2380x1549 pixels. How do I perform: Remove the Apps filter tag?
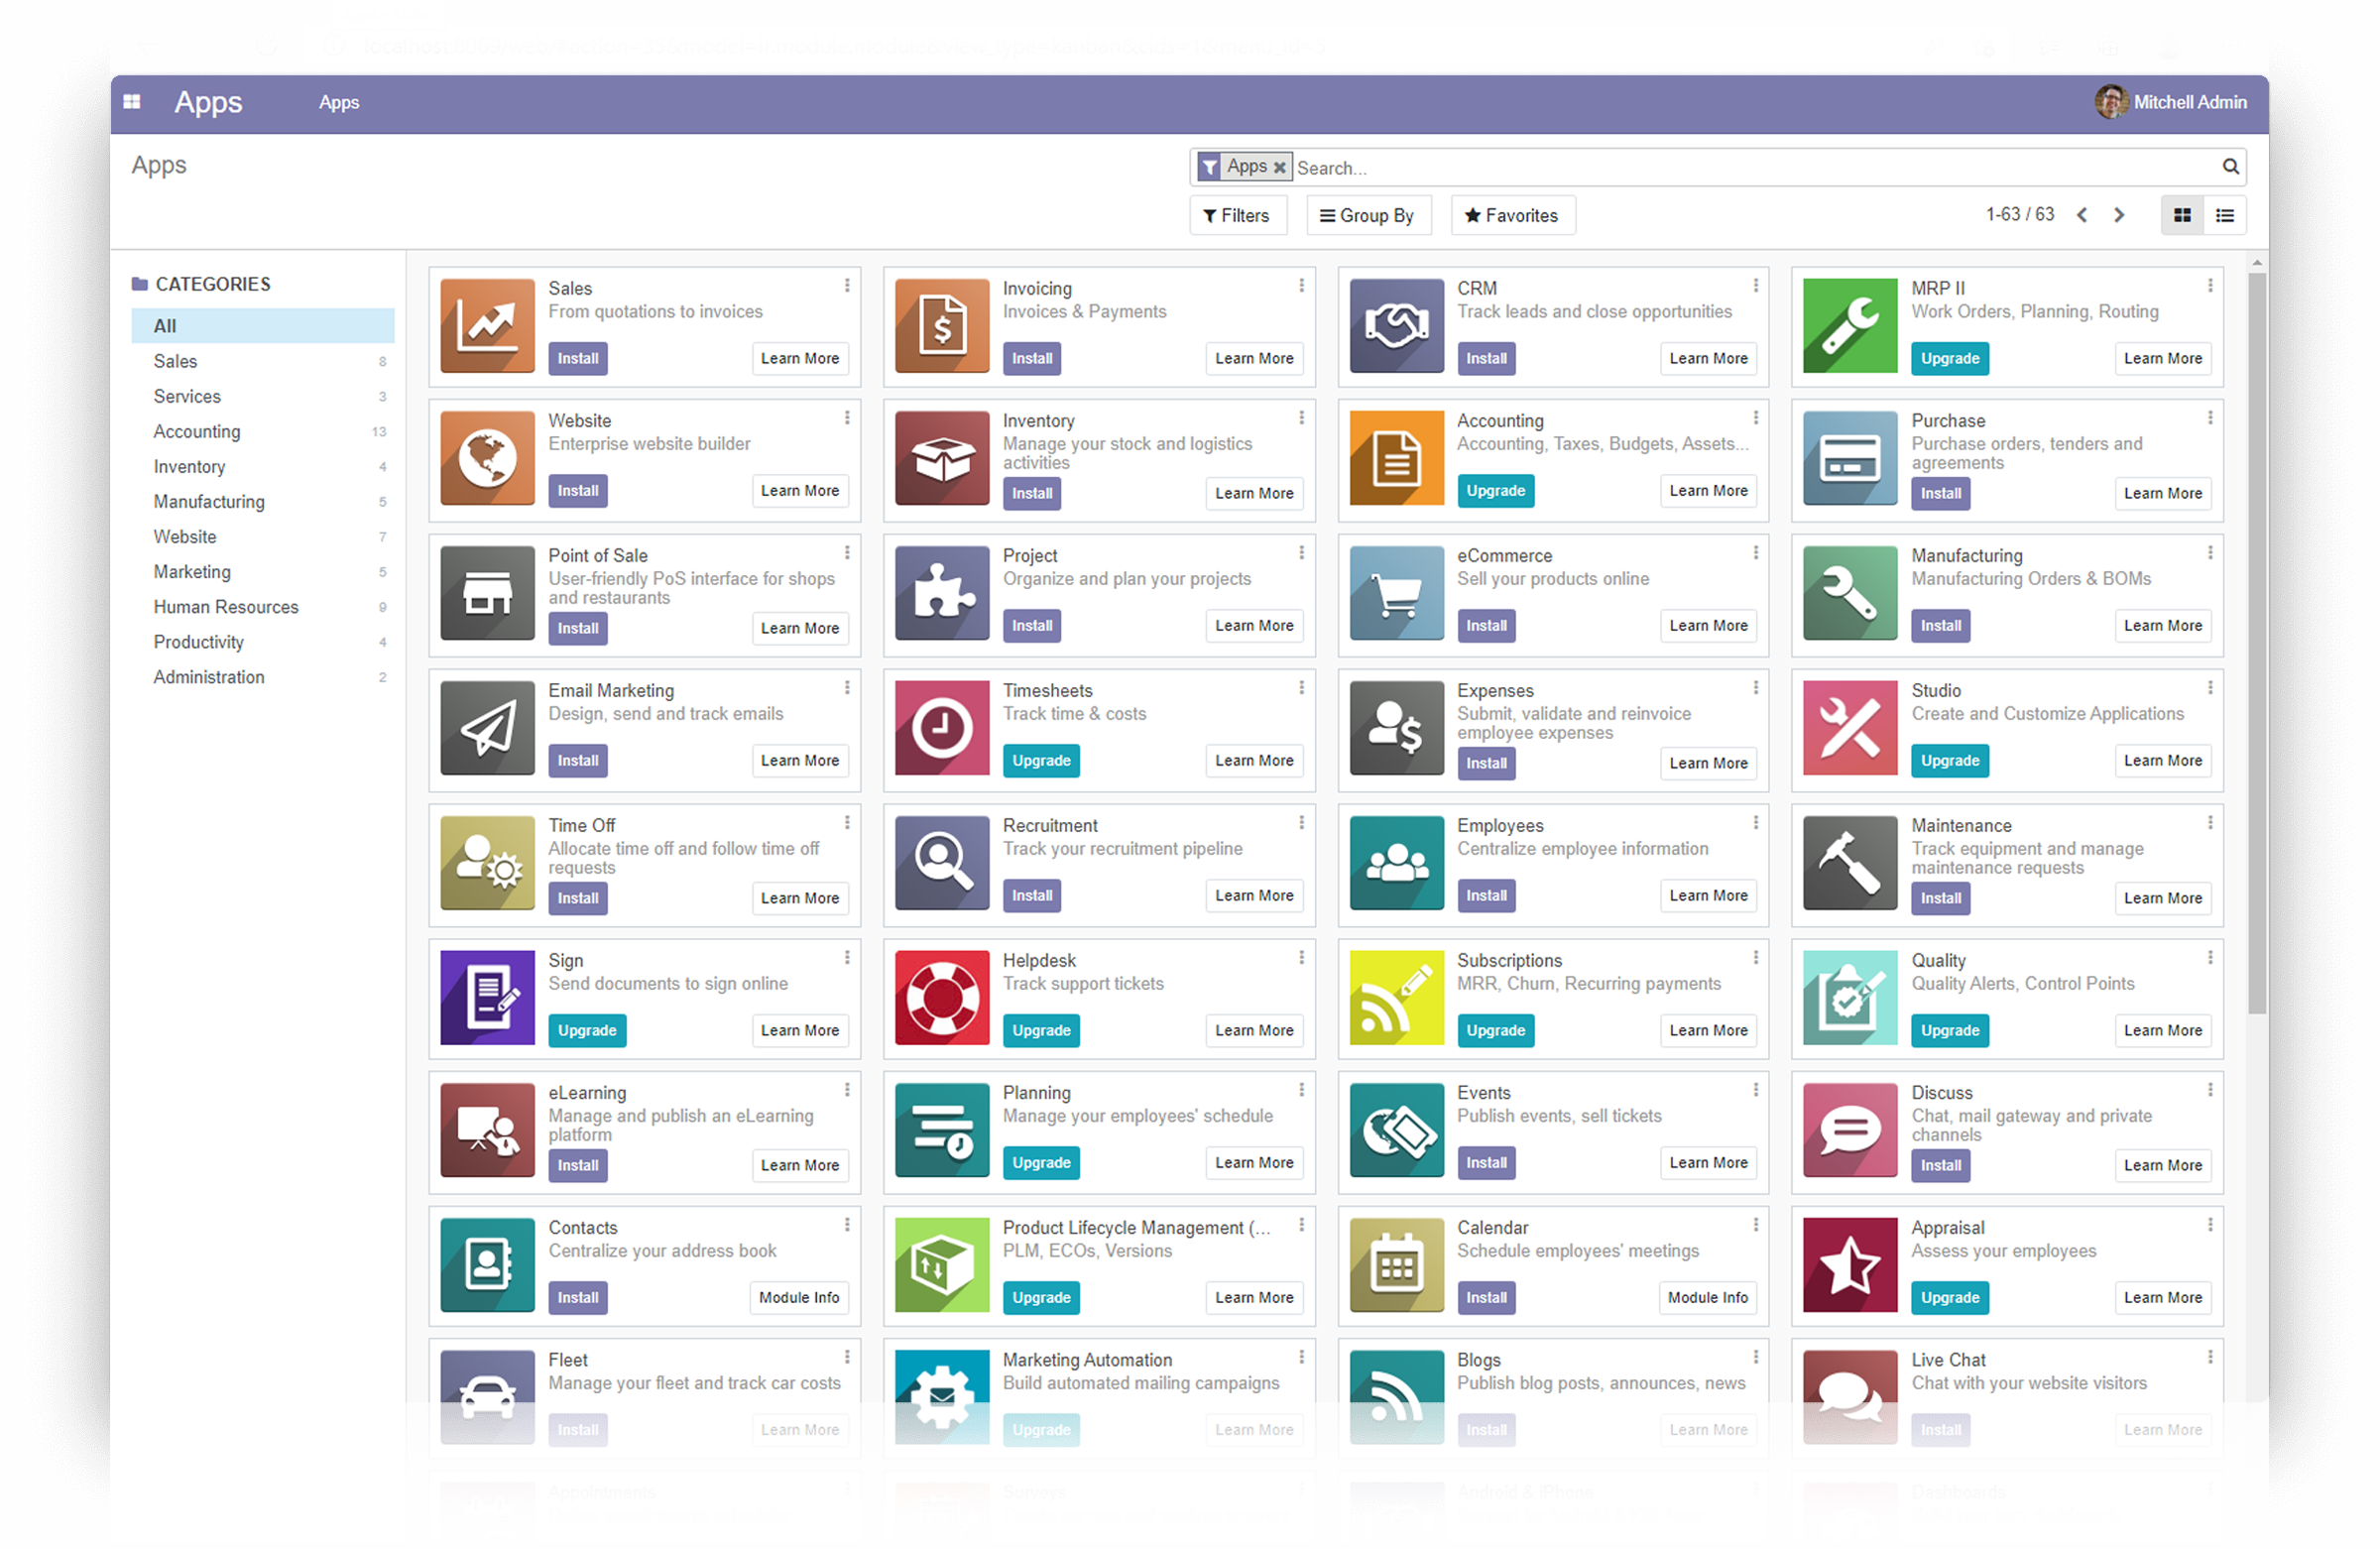[x=1280, y=166]
